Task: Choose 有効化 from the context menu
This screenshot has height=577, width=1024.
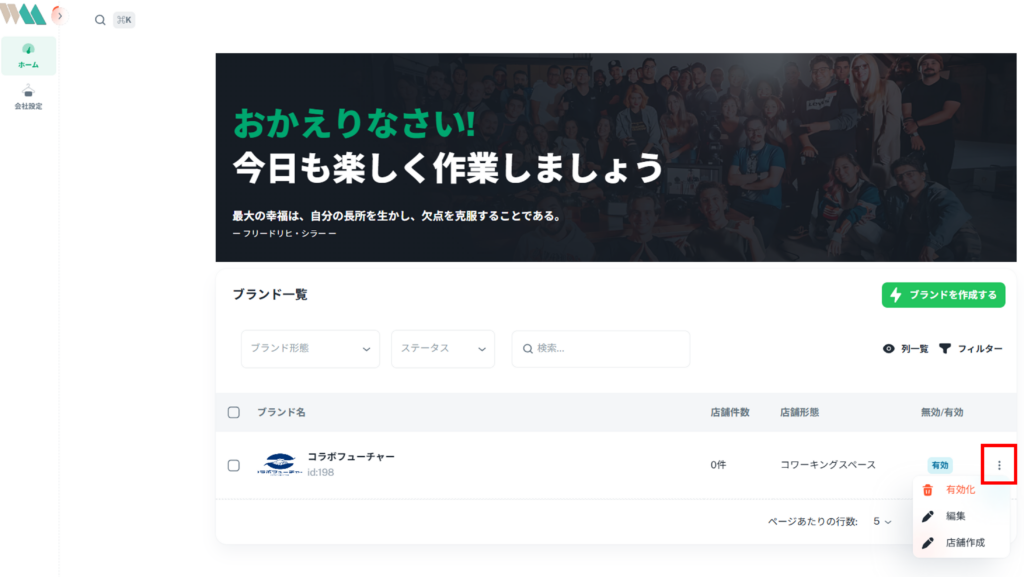Action: (x=960, y=490)
